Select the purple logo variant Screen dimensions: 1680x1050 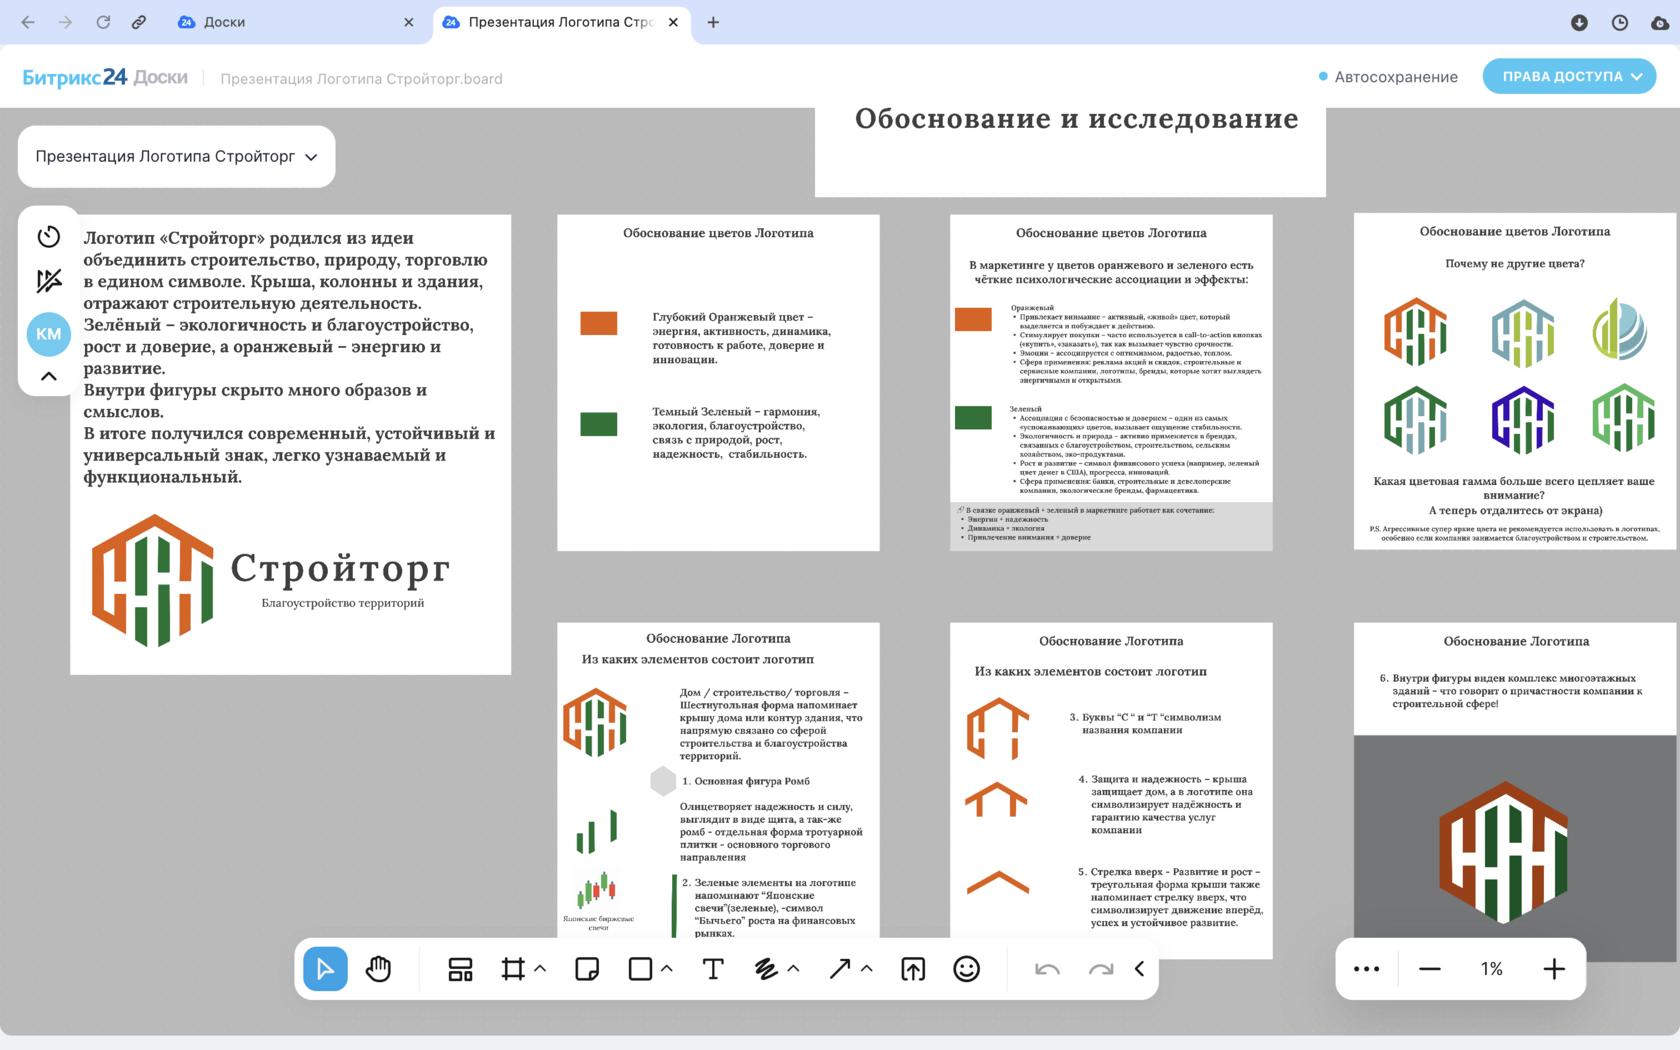coord(1523,420)
